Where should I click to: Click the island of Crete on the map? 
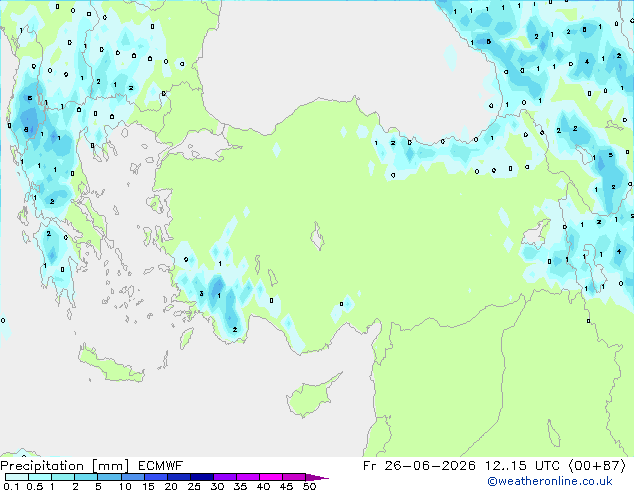110,364
